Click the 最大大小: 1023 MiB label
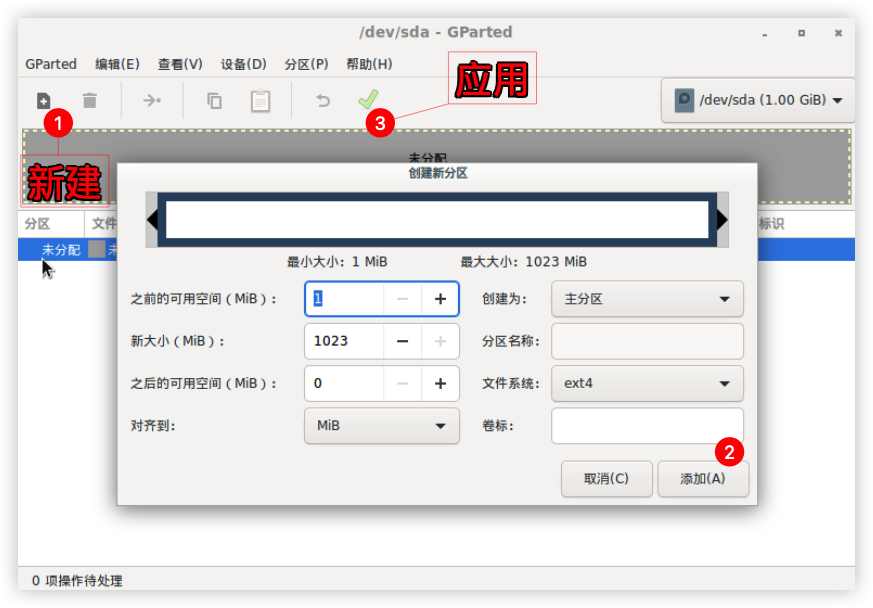The width and height of the screenshot is (873, 608). (x=523, y=262)
